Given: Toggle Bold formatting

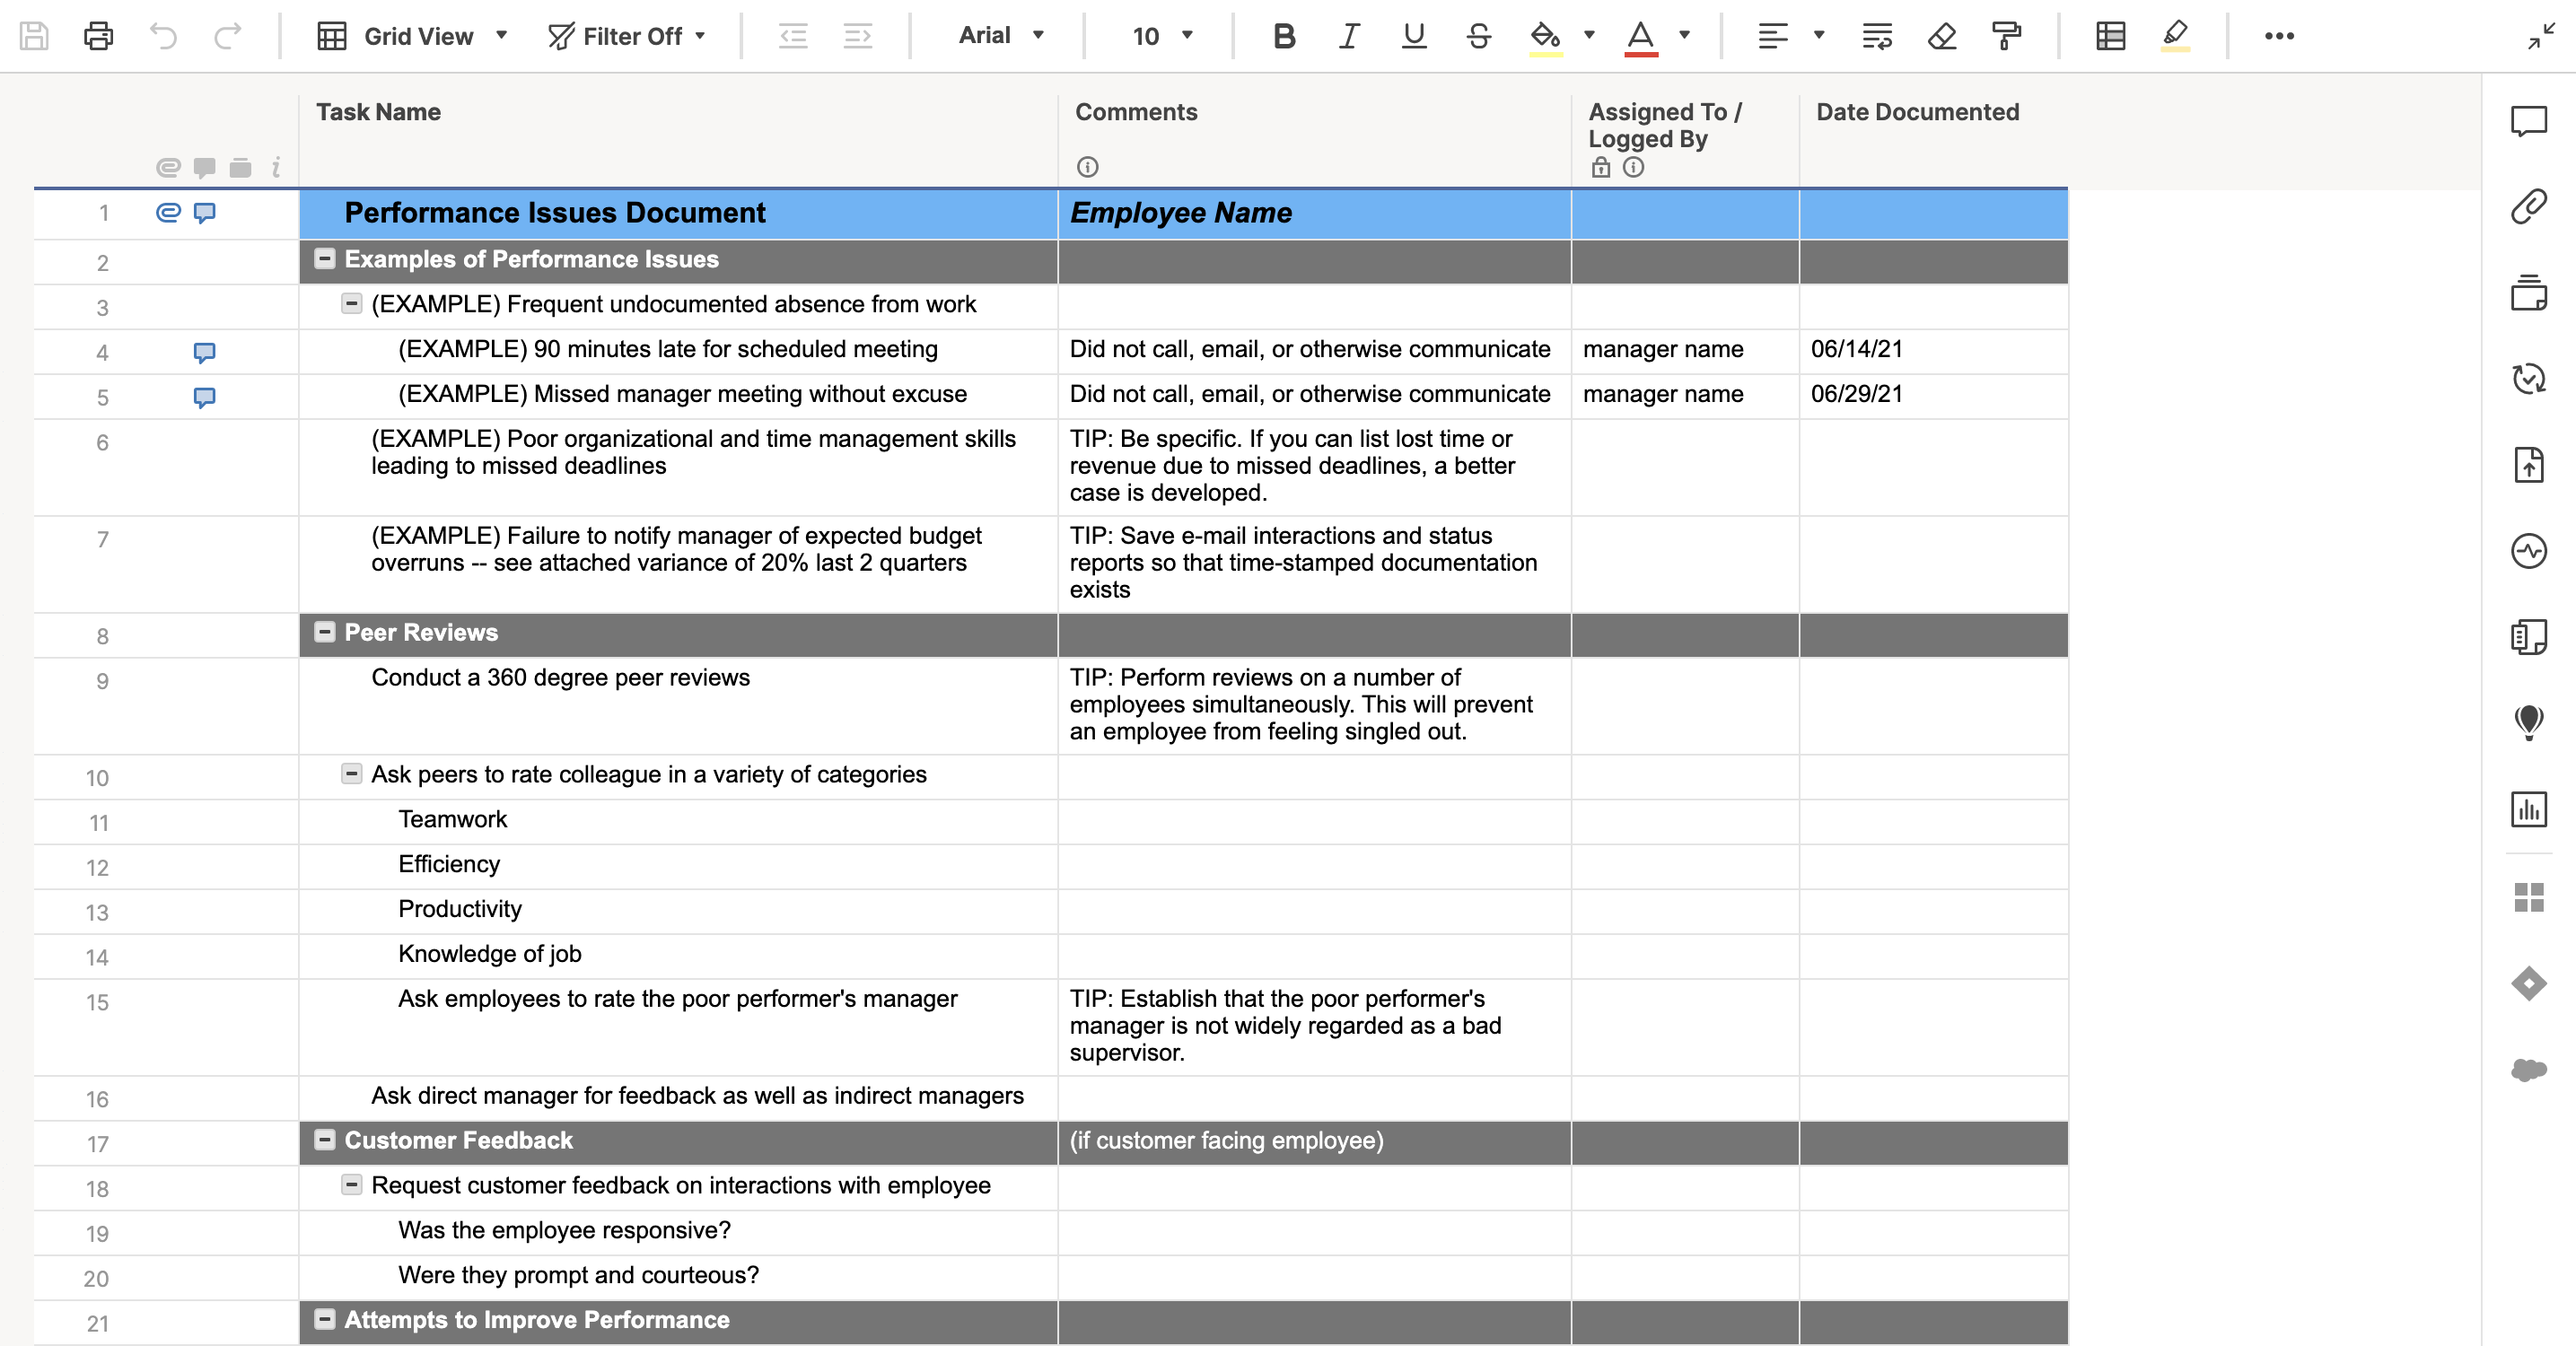Looking at the screenshot, I should point(1284,36).
